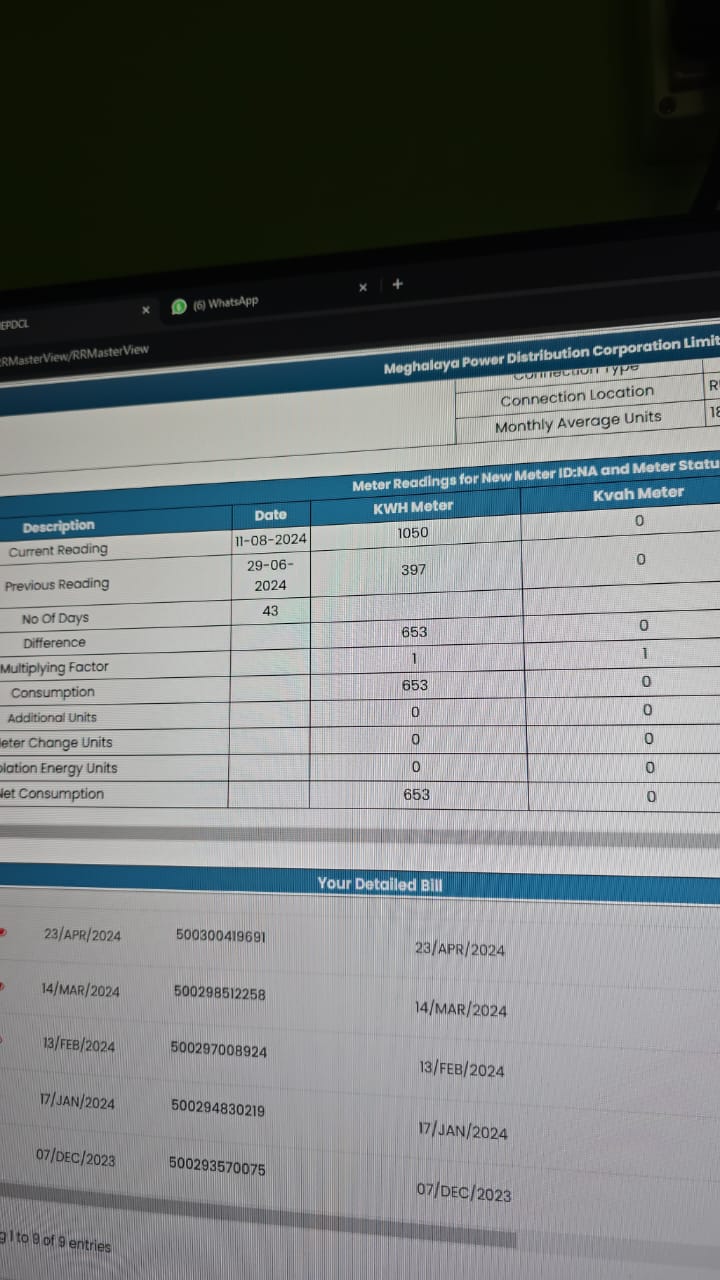Screen dimensions: 720x1280
Task: Click the WhatsApp favicon on the tab
Action: click(179, 307)
